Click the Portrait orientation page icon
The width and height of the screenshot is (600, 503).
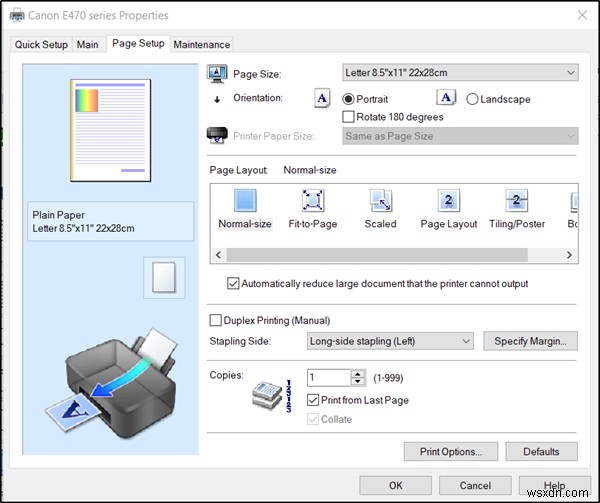[322, 98]
